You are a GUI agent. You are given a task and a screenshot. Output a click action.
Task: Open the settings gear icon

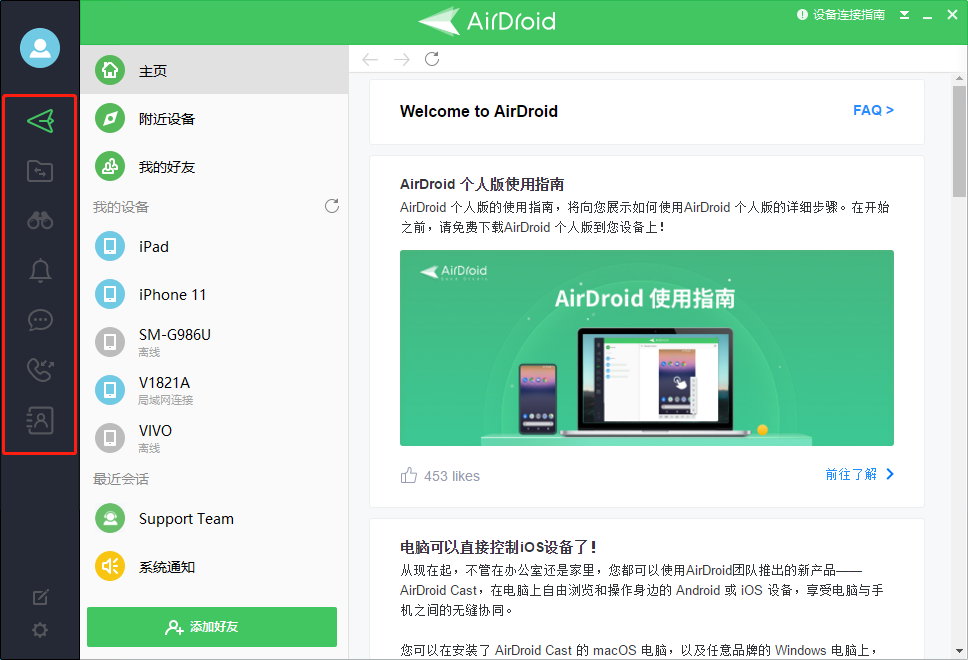pos(40,630)
